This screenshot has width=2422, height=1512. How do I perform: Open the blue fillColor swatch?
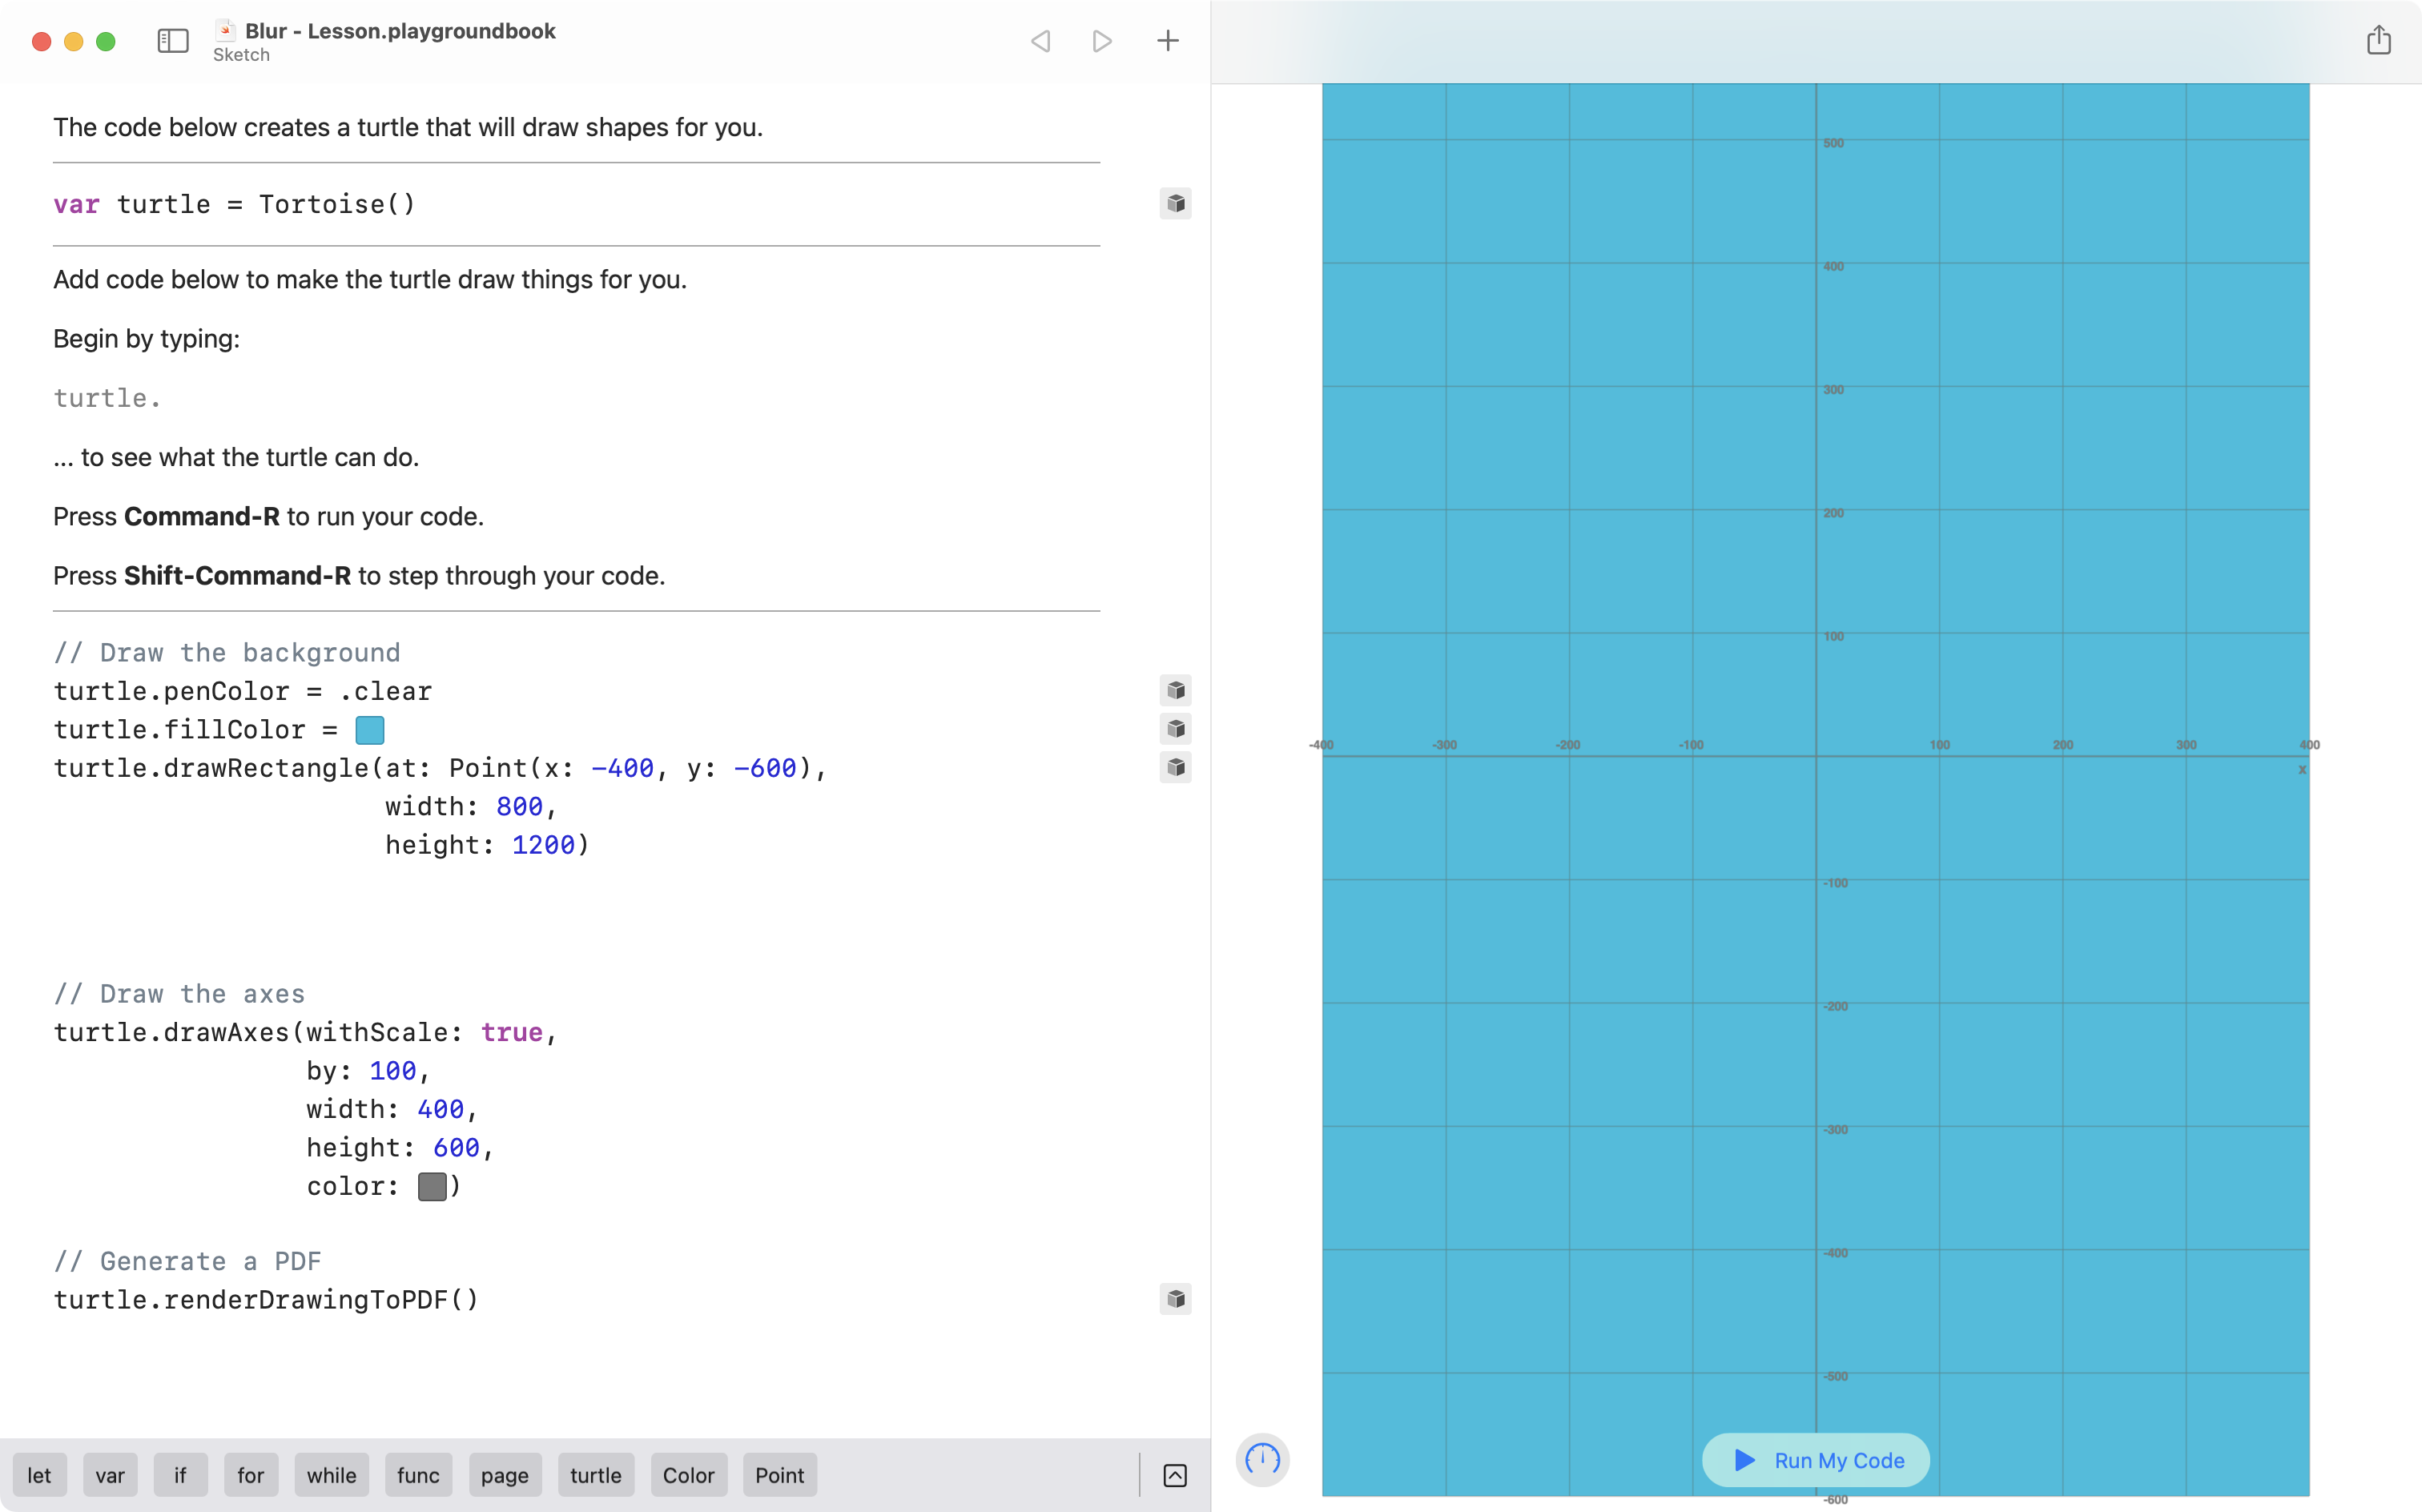point(370,730)
